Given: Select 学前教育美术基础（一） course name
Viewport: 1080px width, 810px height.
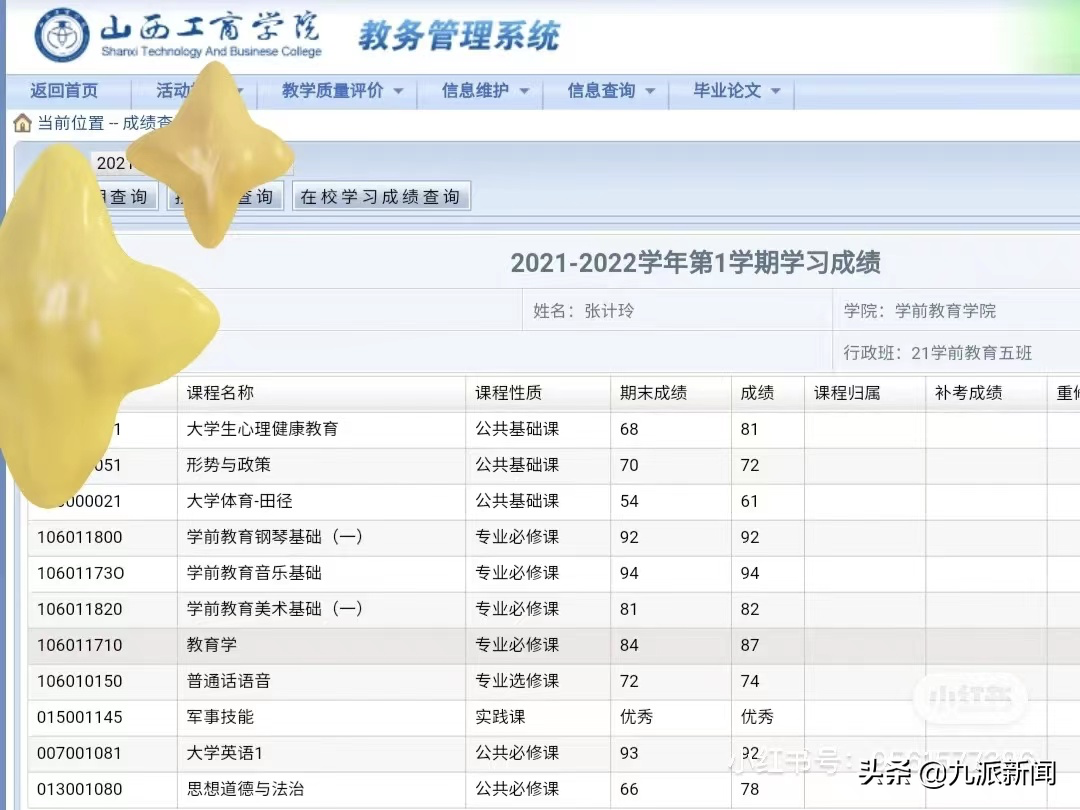Looking at the screenshot, I should 274,609.
